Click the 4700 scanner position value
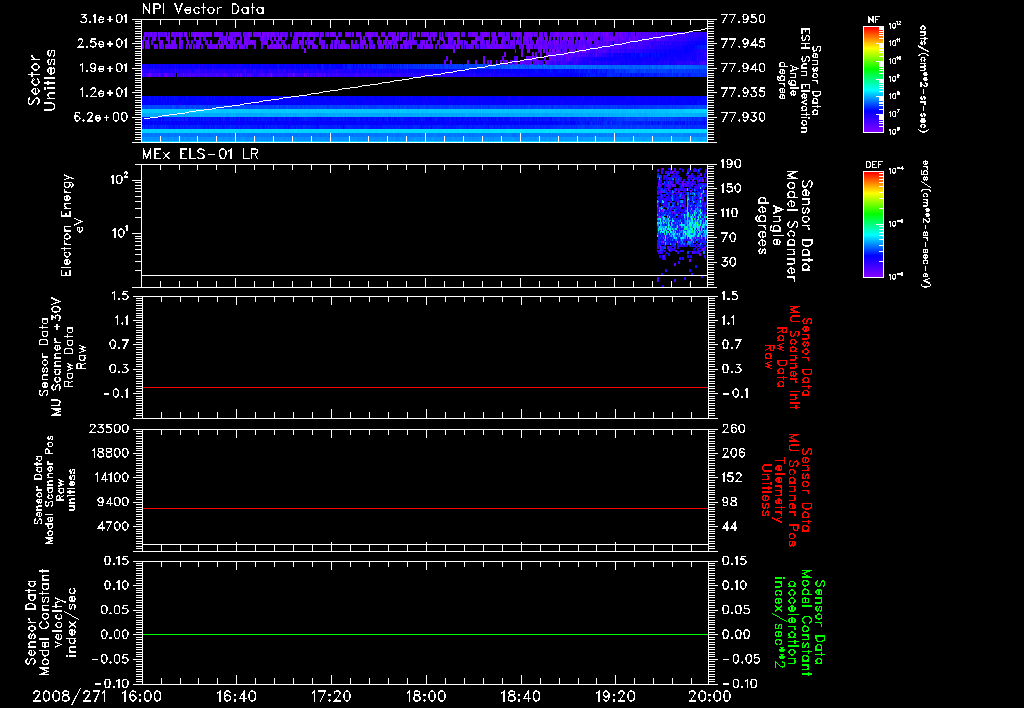This screenshot has height=708, width=1024. click(x=113, y=526)
